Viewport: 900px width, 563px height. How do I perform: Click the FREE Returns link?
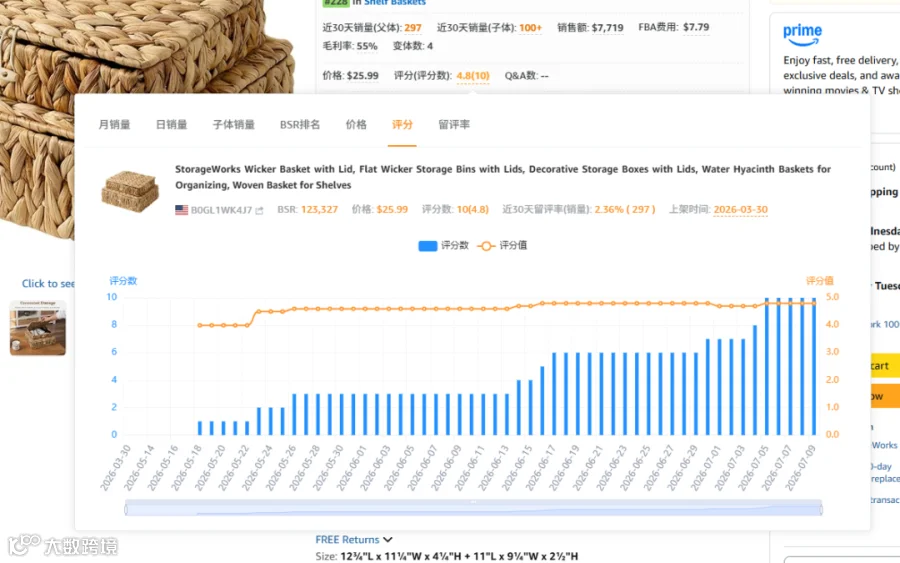coord(347,539)
